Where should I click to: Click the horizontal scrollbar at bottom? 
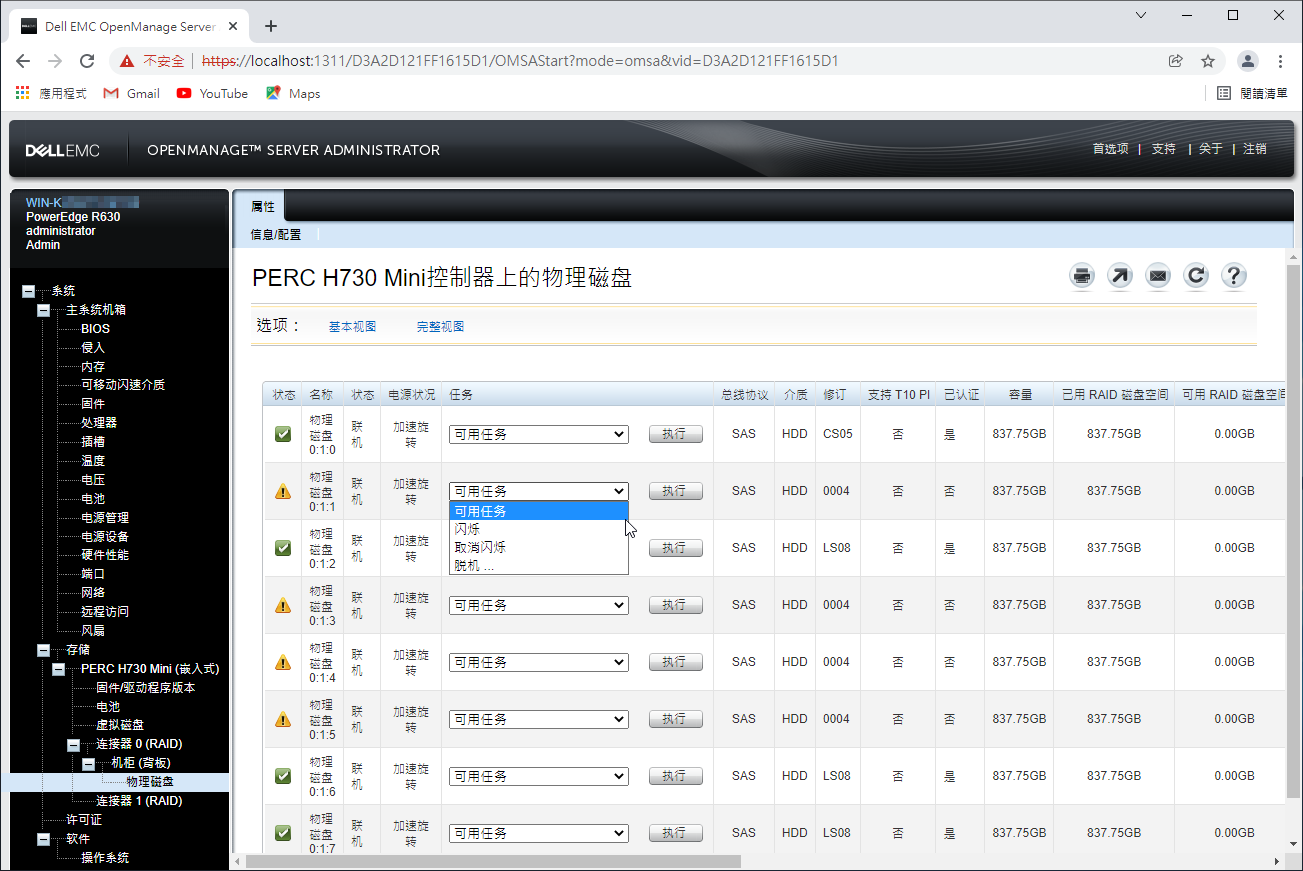click(493, 861)
